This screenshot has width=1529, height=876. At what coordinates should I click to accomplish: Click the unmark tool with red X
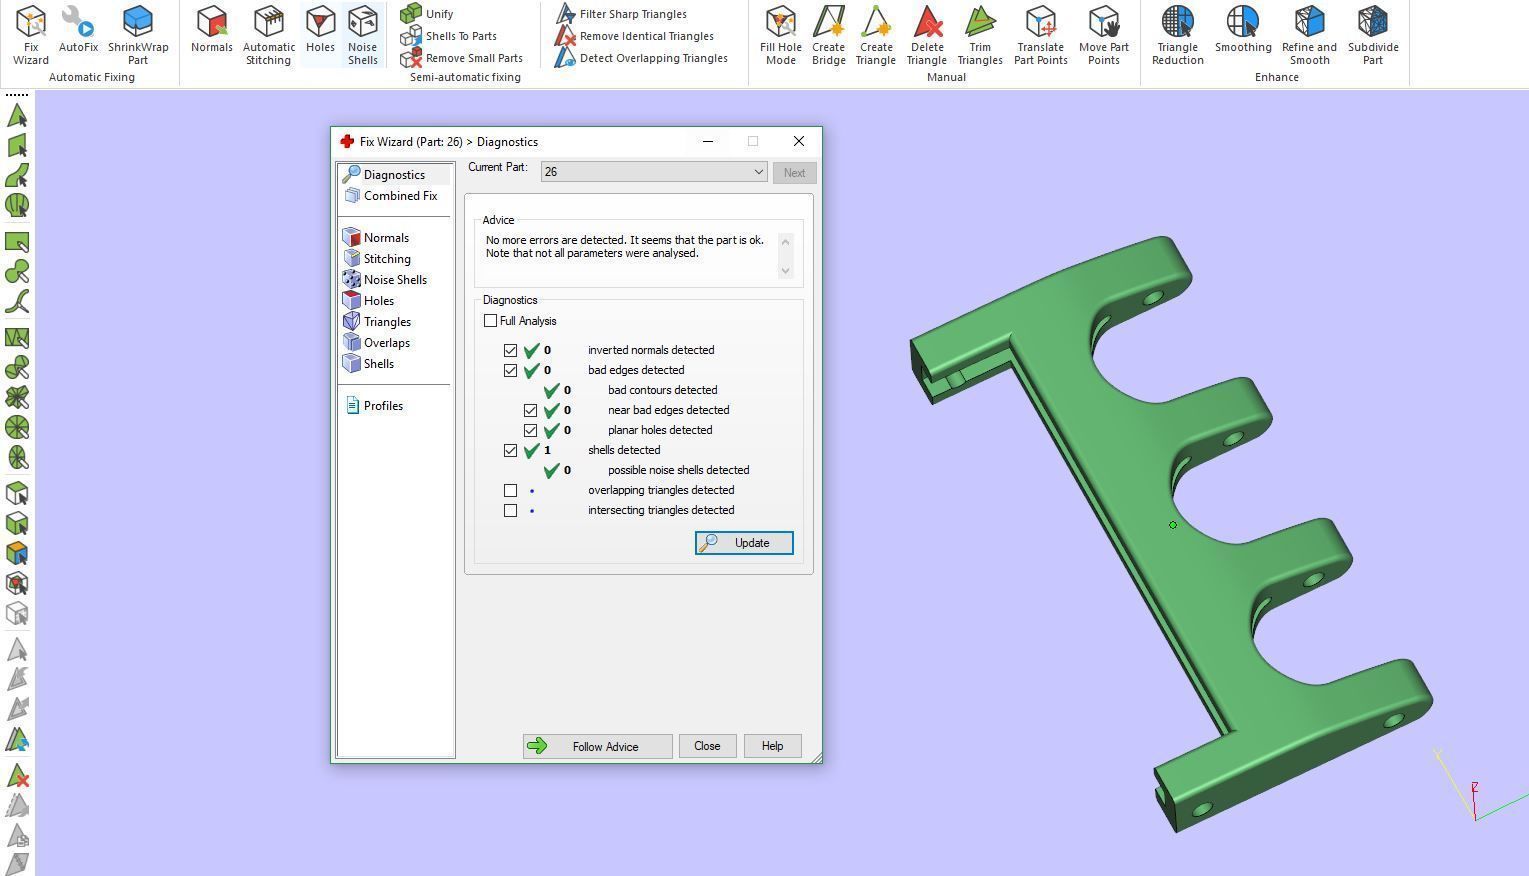tap(17, 776)
